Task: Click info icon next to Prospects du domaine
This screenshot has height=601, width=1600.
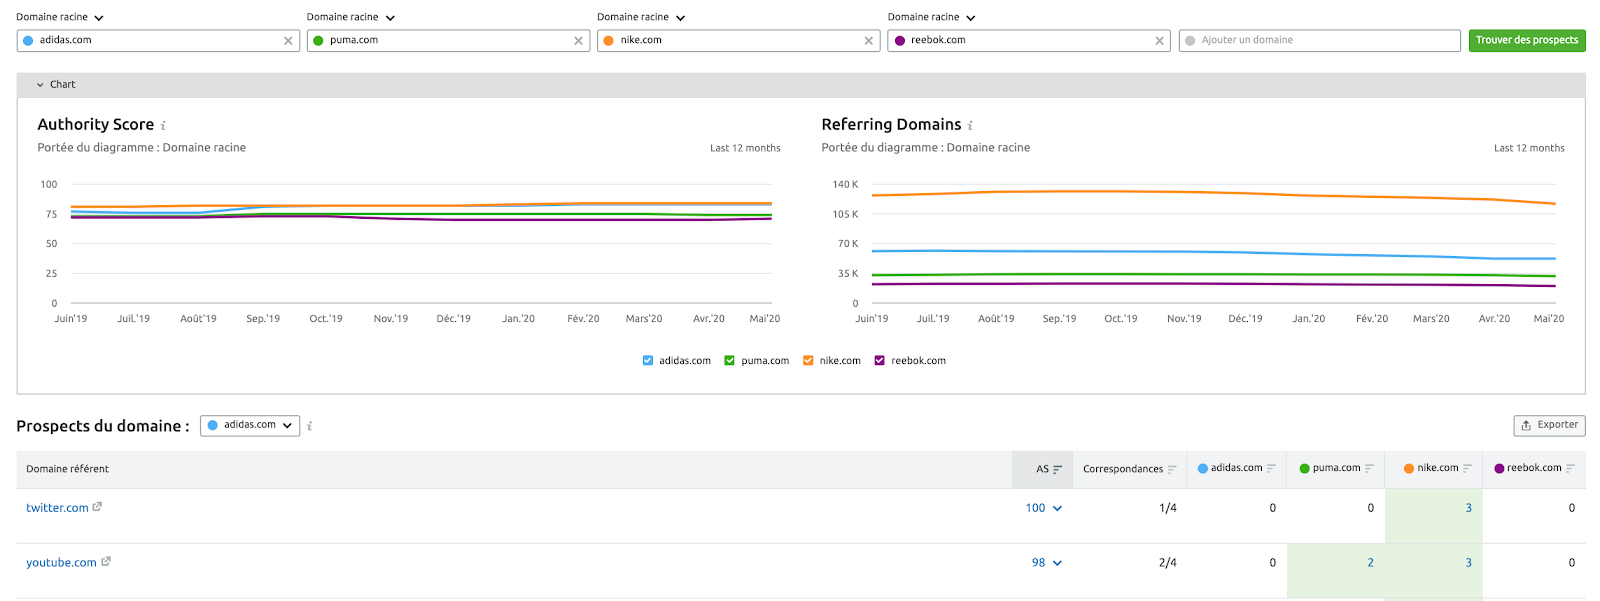Action: (x=310, y=426)
